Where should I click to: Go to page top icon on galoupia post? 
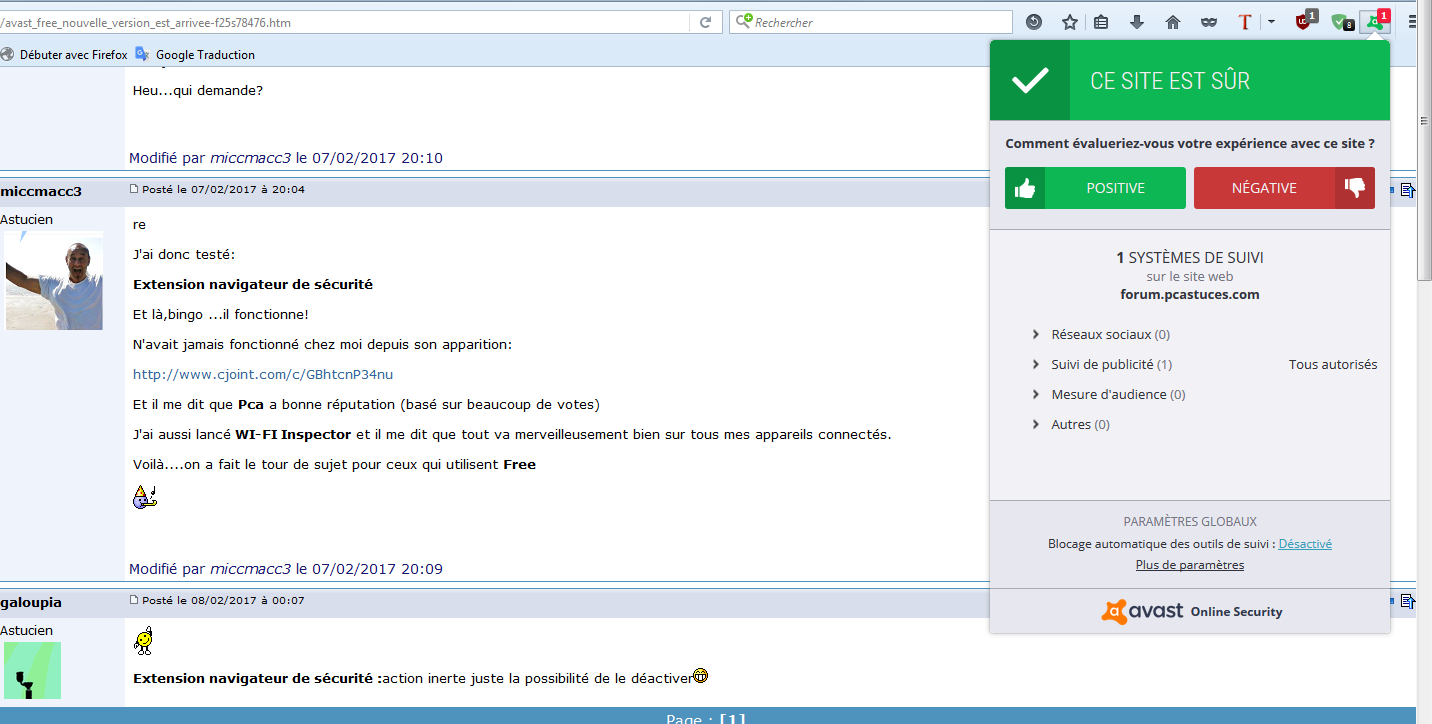(1407, 601)
